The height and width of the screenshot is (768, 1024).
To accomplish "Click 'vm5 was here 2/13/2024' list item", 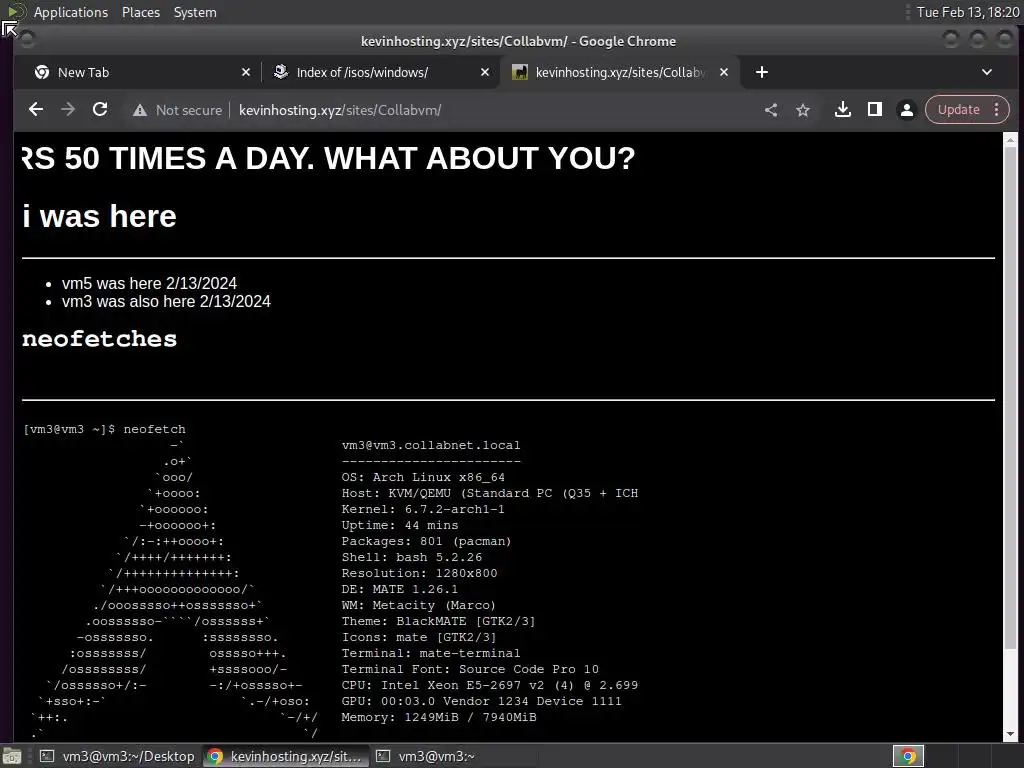I will pos(149,283).
